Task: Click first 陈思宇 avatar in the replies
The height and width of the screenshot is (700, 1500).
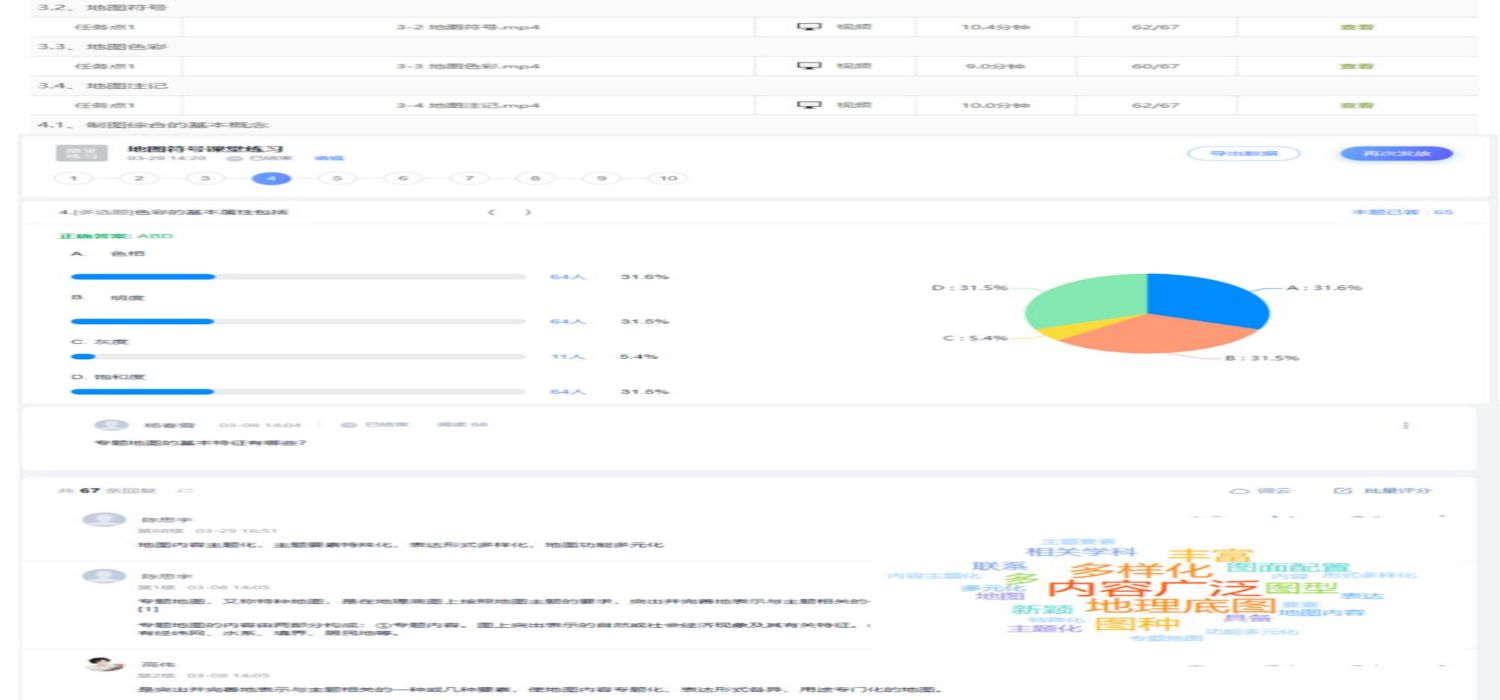Action: pos(104,521)
